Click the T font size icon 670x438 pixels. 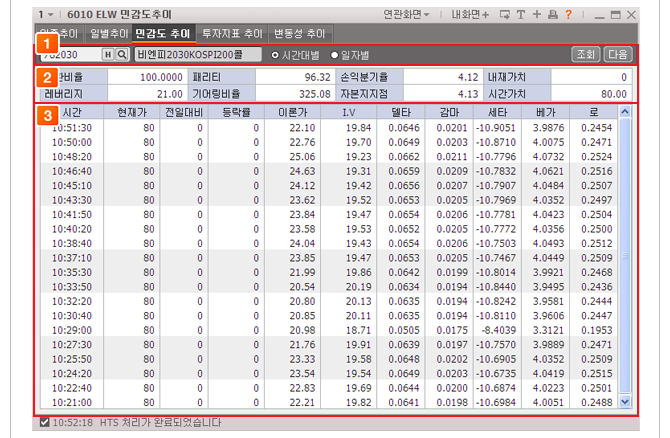tap(522, 15)
